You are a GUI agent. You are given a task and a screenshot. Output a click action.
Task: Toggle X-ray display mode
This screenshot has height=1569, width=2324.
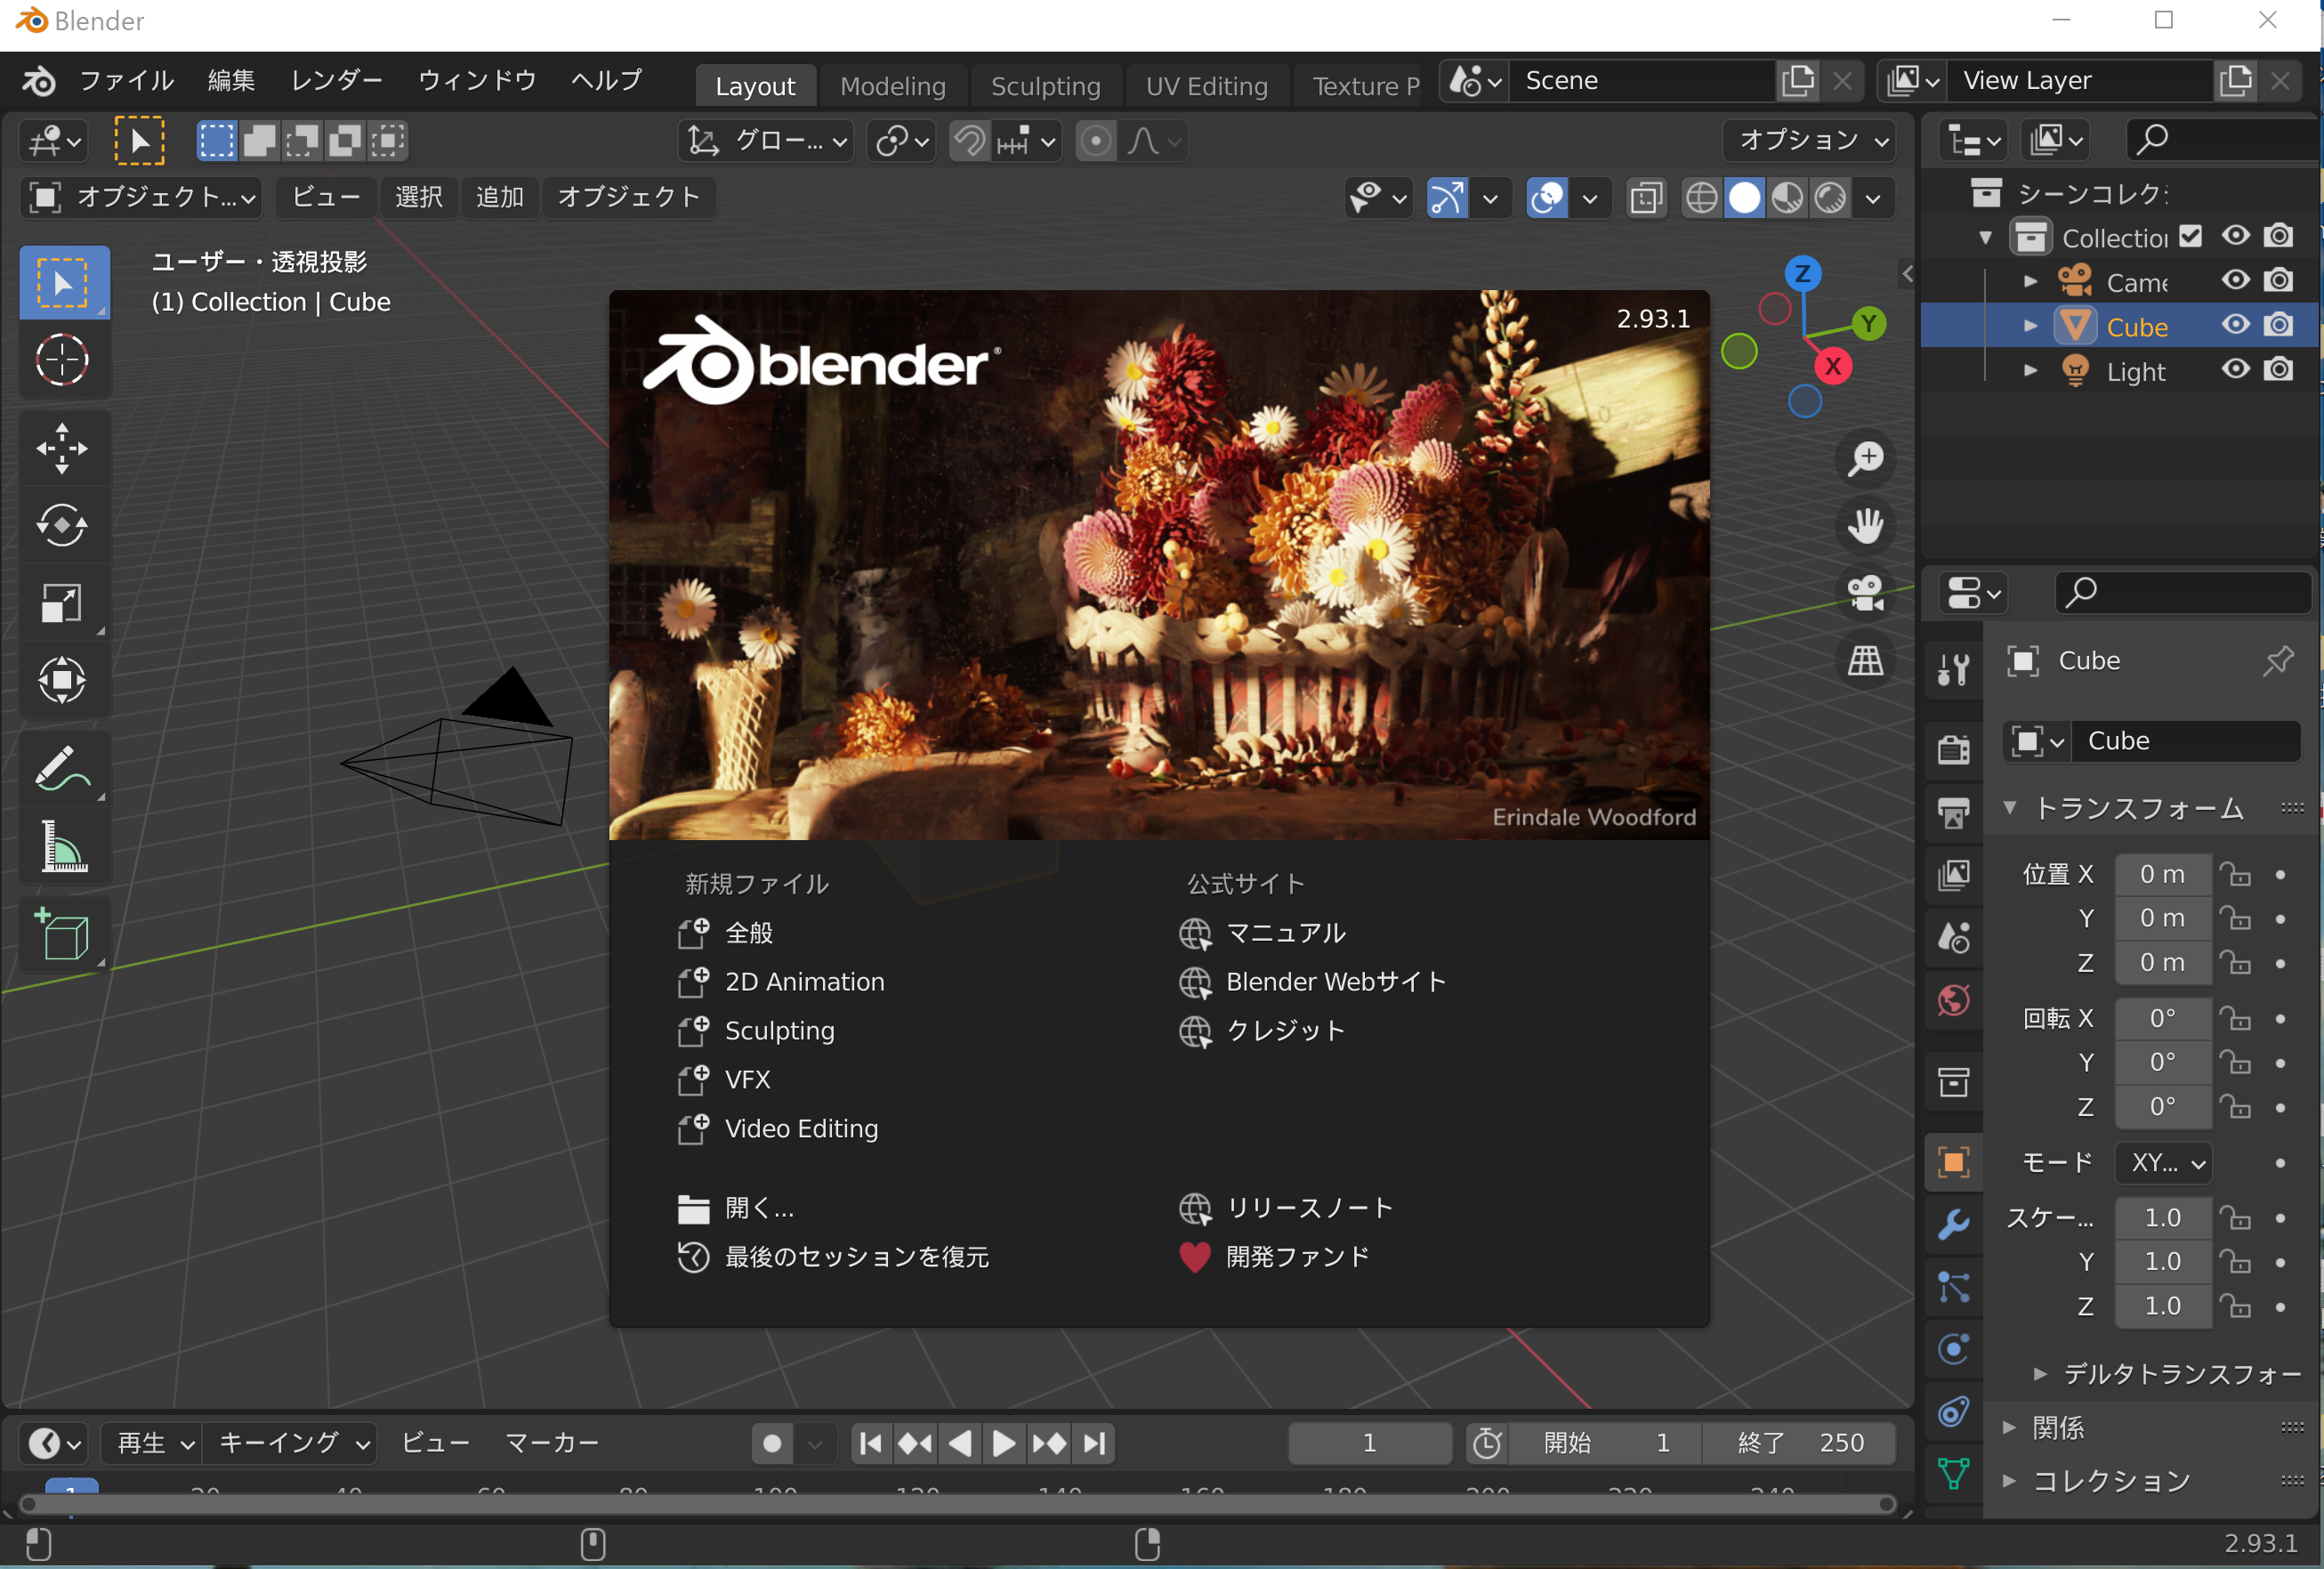point(1646,198)
